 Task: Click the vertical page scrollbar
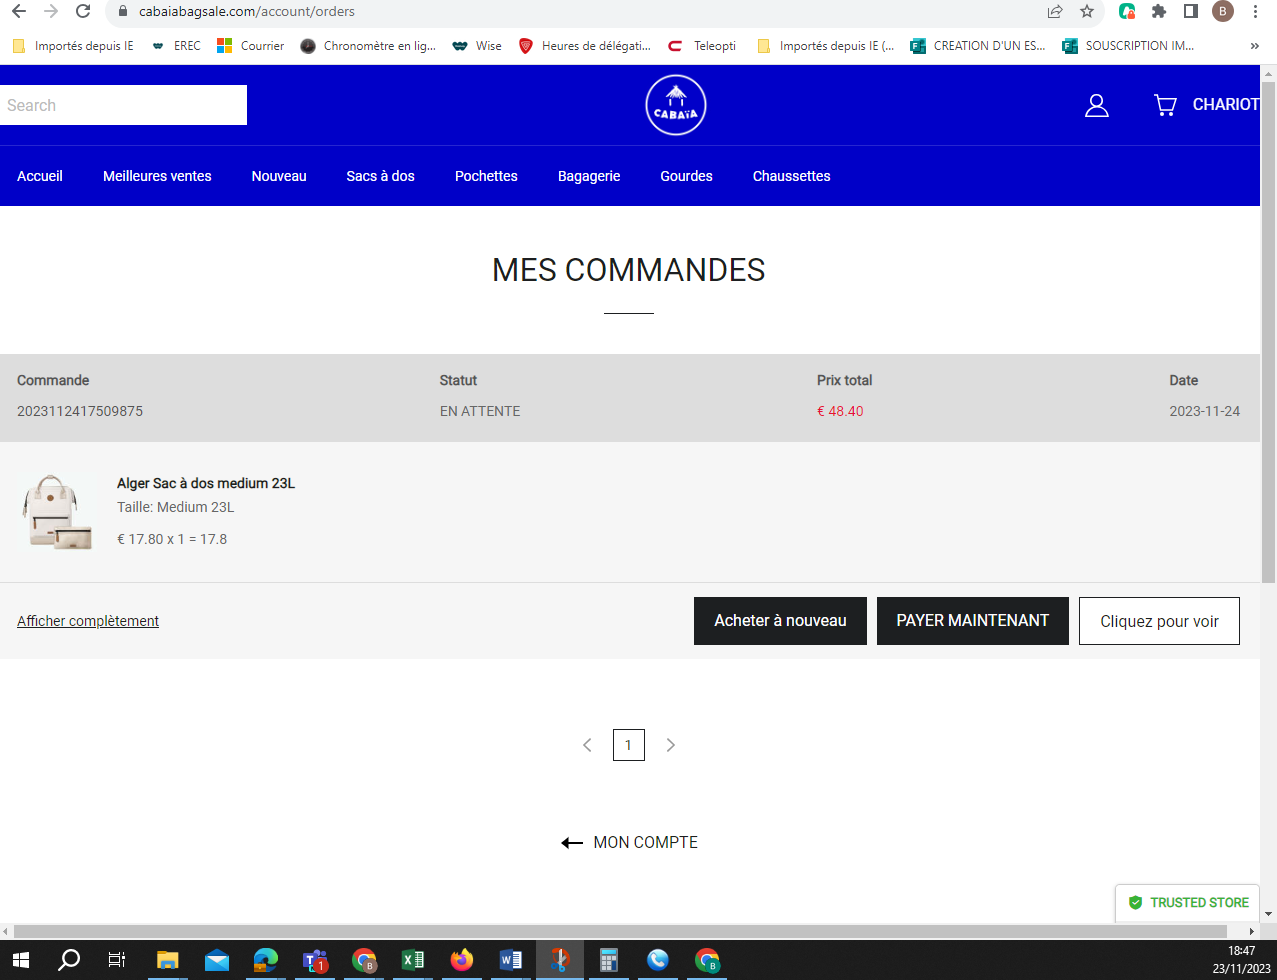[1269, 330]
